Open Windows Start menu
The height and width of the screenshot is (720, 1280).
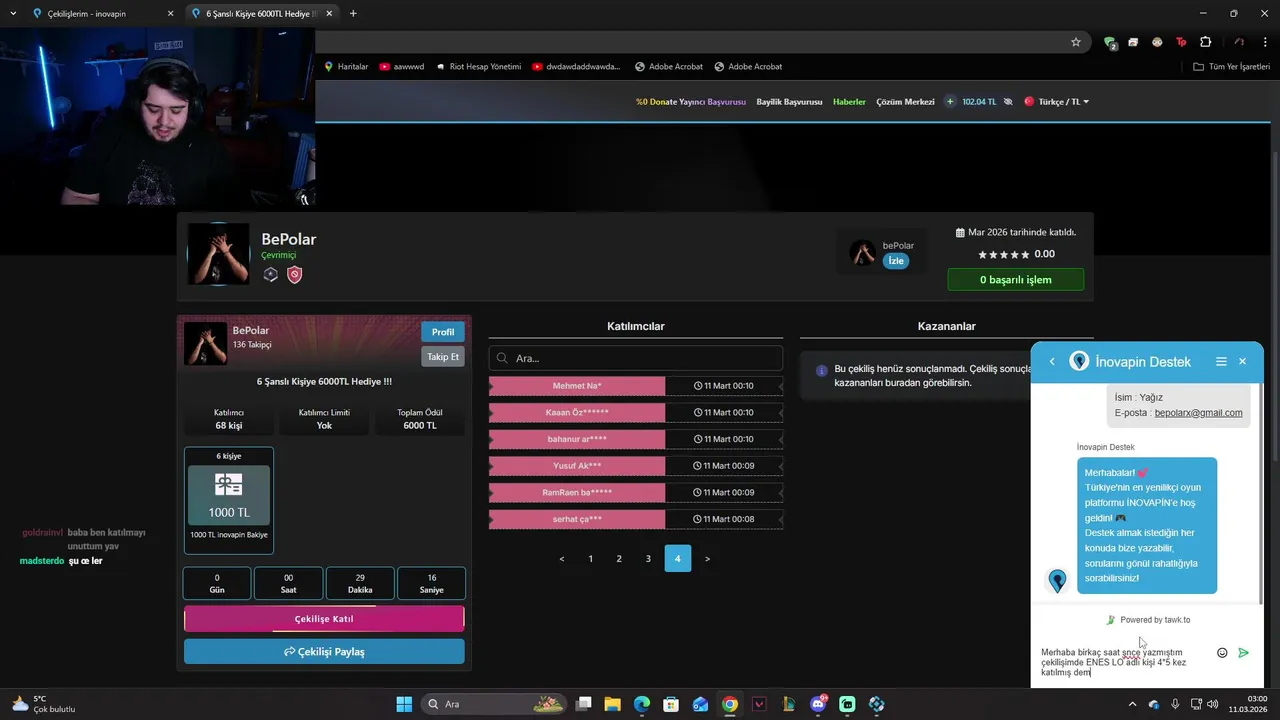coord(404,704)
